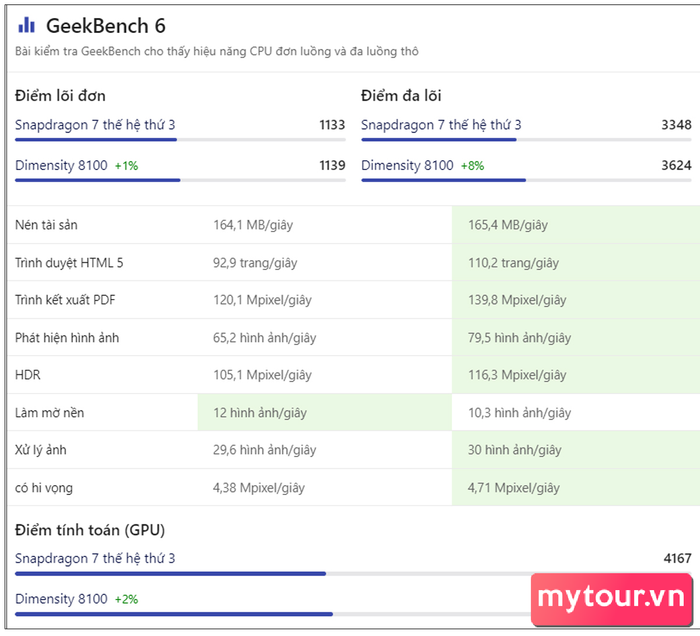Open Dimensity 8100 link under Điểm đa lõi
This screenshot has height=636, width=700.
pyautogui.click(x=407, y=165)
